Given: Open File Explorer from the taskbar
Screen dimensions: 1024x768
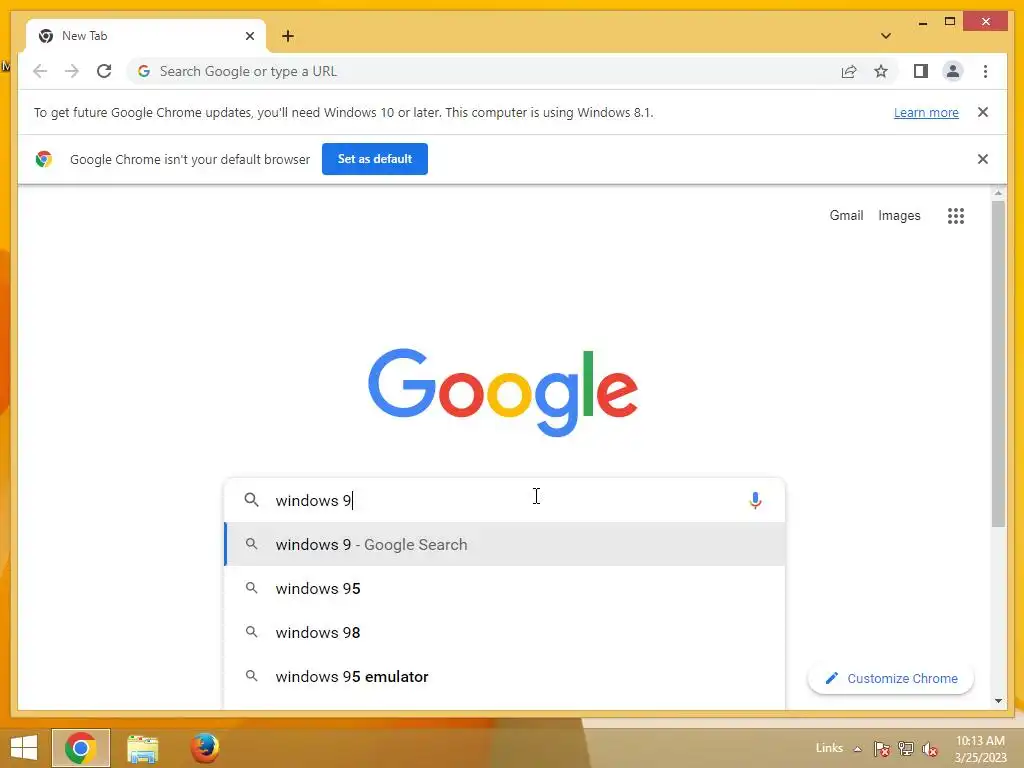Looking at the screenshot, I should coord(142,748).
